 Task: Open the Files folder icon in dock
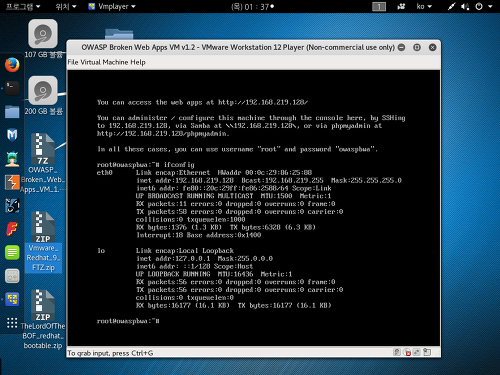tap(12, 112)
